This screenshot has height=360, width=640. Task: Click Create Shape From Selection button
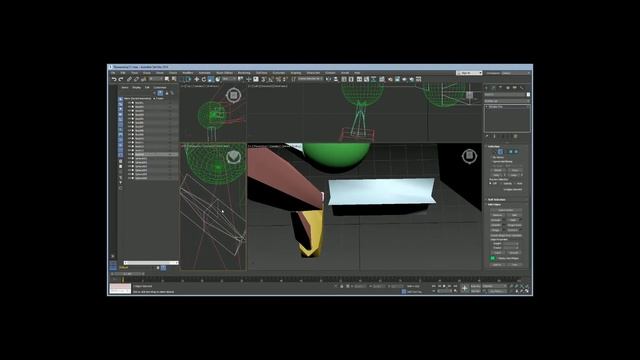point(507,236)
